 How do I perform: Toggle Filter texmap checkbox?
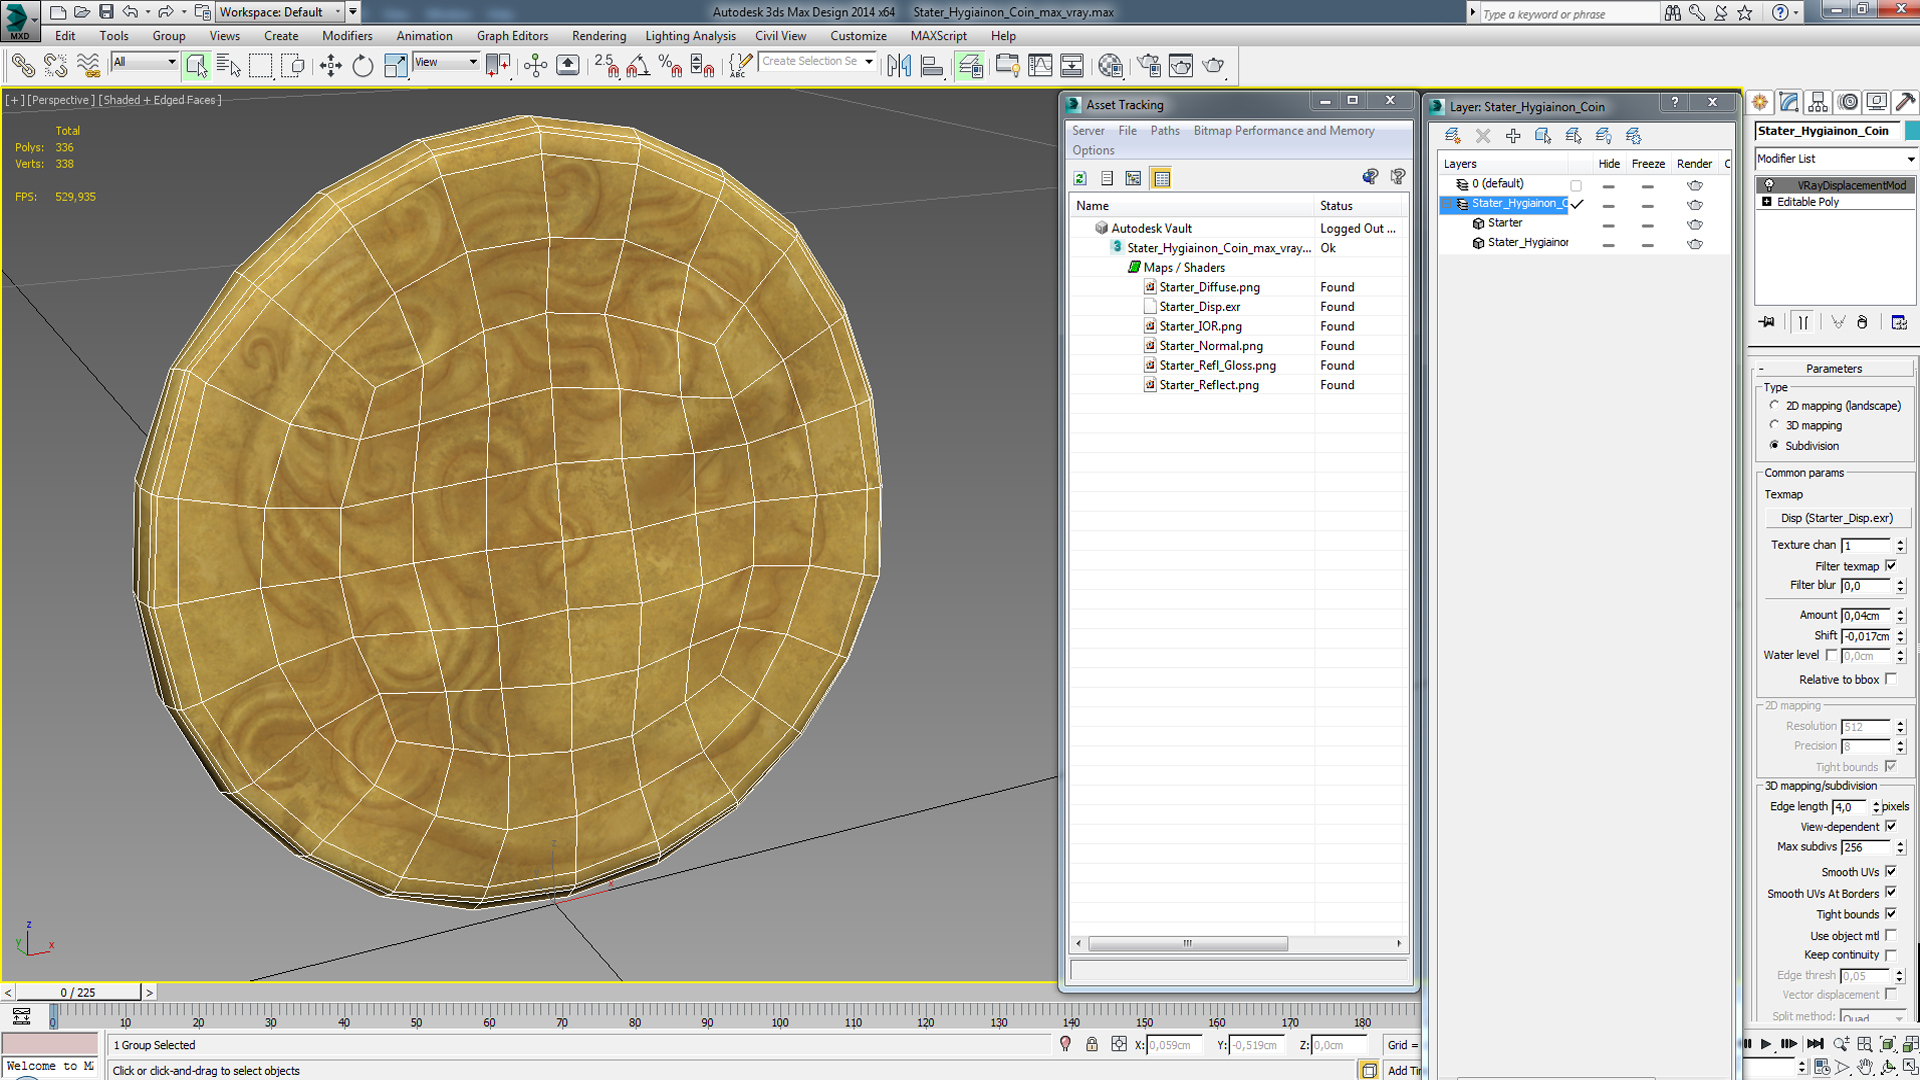[1890, 566]
